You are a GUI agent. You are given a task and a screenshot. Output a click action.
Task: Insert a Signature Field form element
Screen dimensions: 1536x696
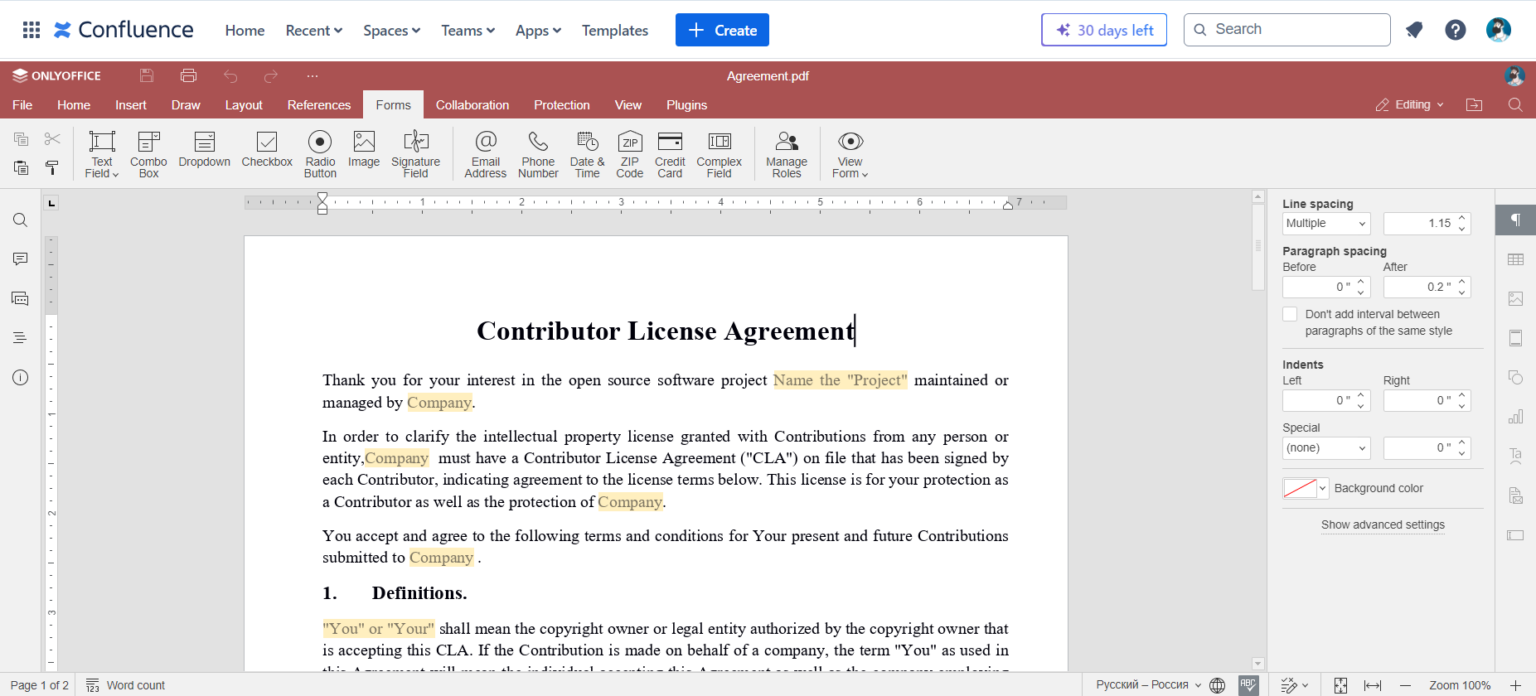(415, 153)
